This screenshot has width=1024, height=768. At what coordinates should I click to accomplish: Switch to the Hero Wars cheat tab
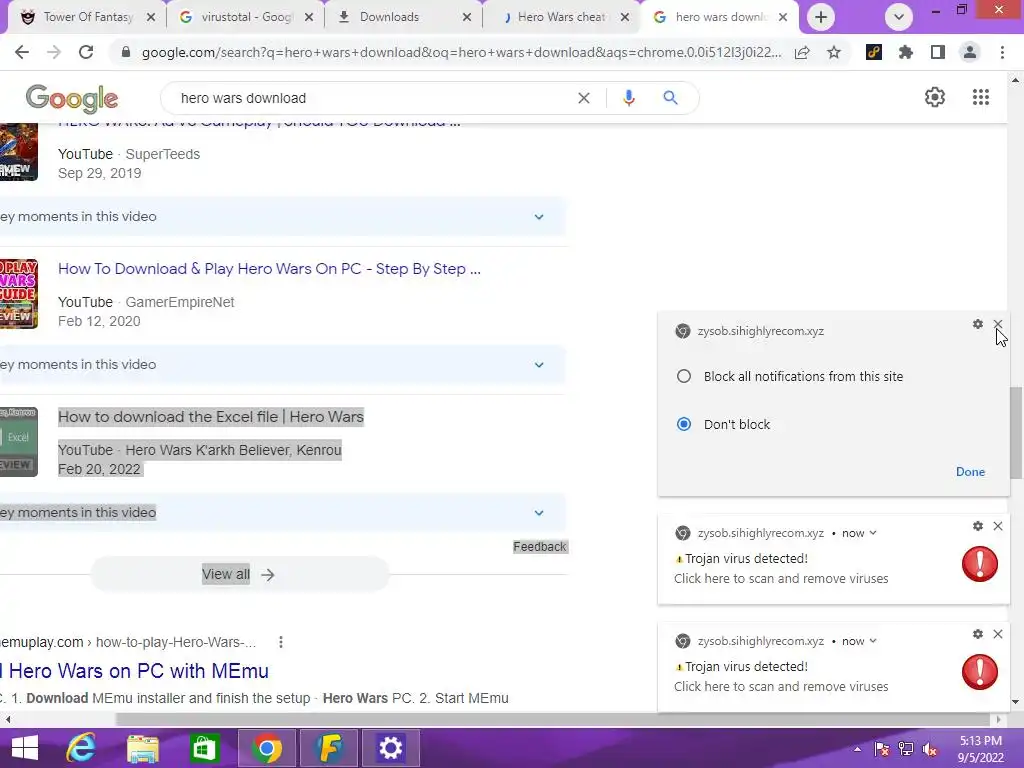click(x=561, y=17)
